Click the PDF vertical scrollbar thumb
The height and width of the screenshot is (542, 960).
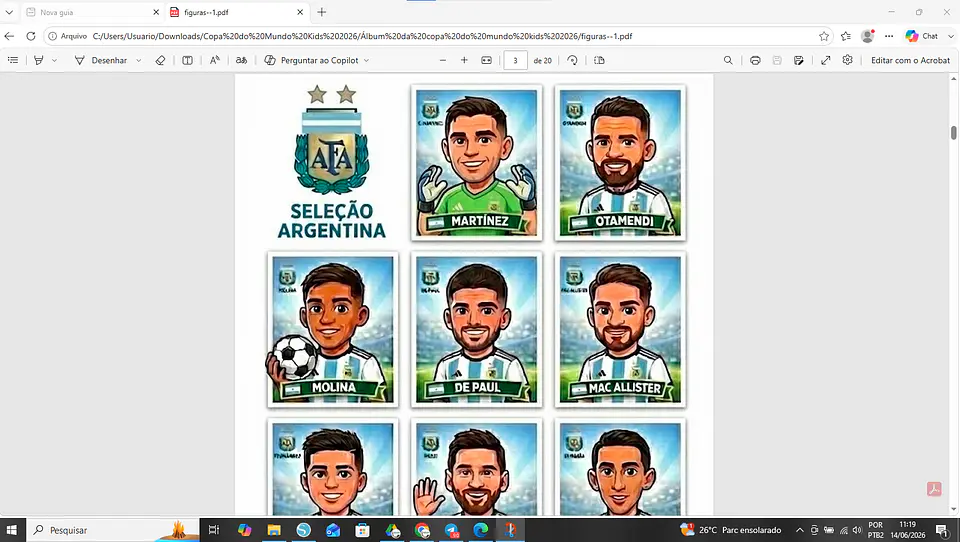953,133
